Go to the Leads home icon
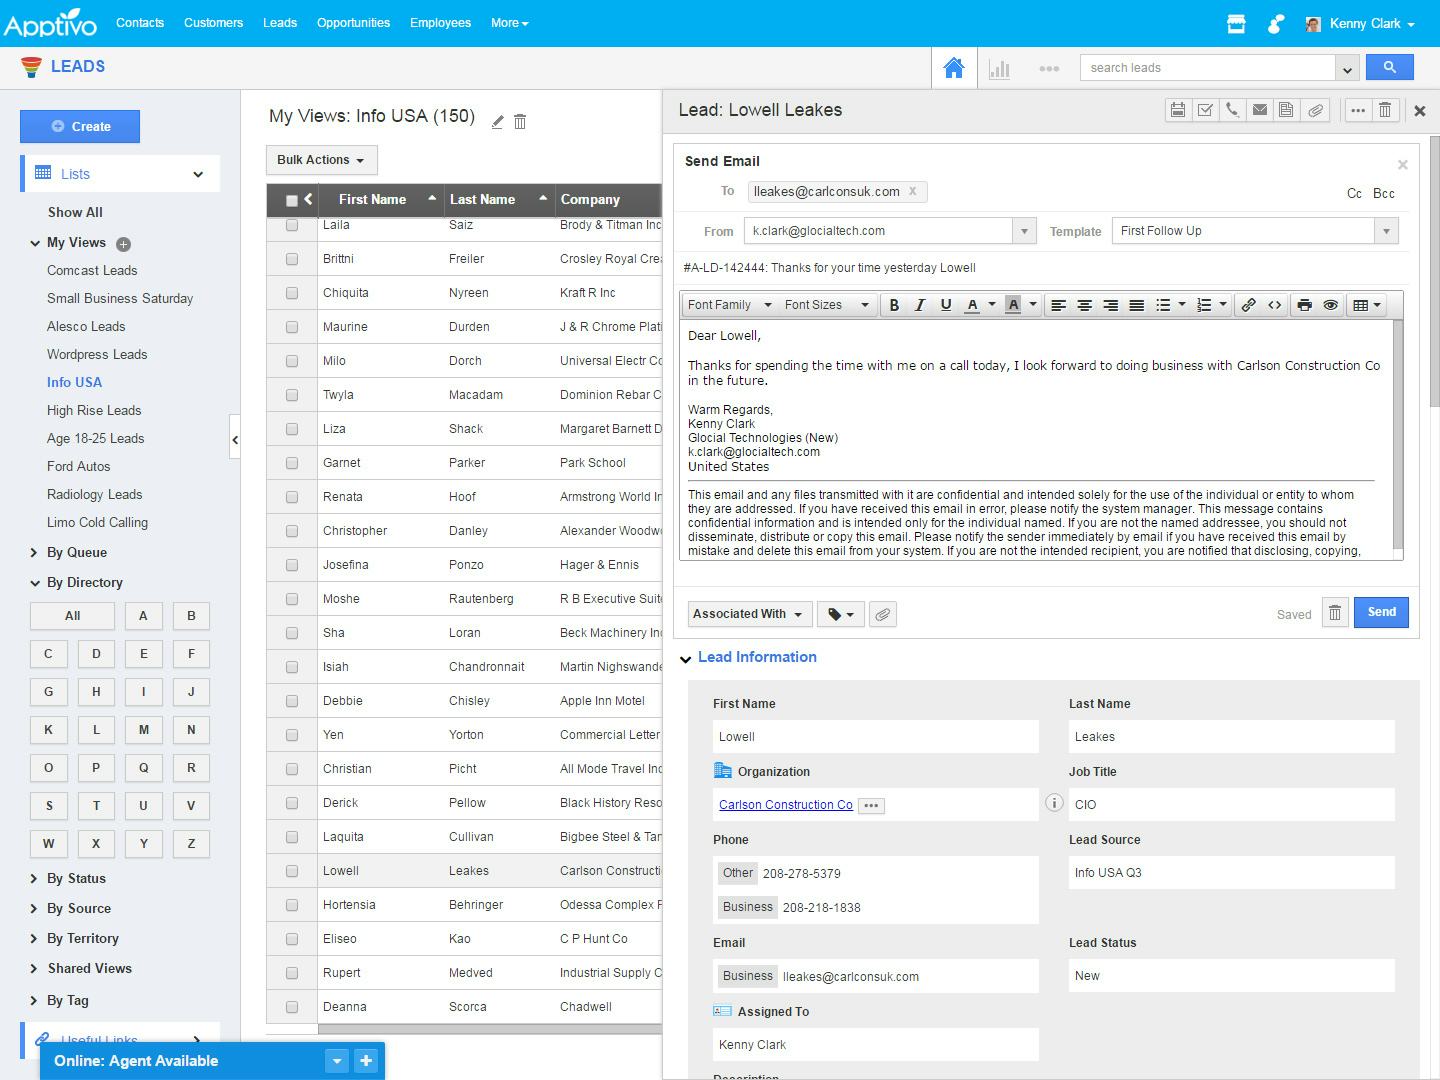The image size is (1440, 1080). coord(954,68)
